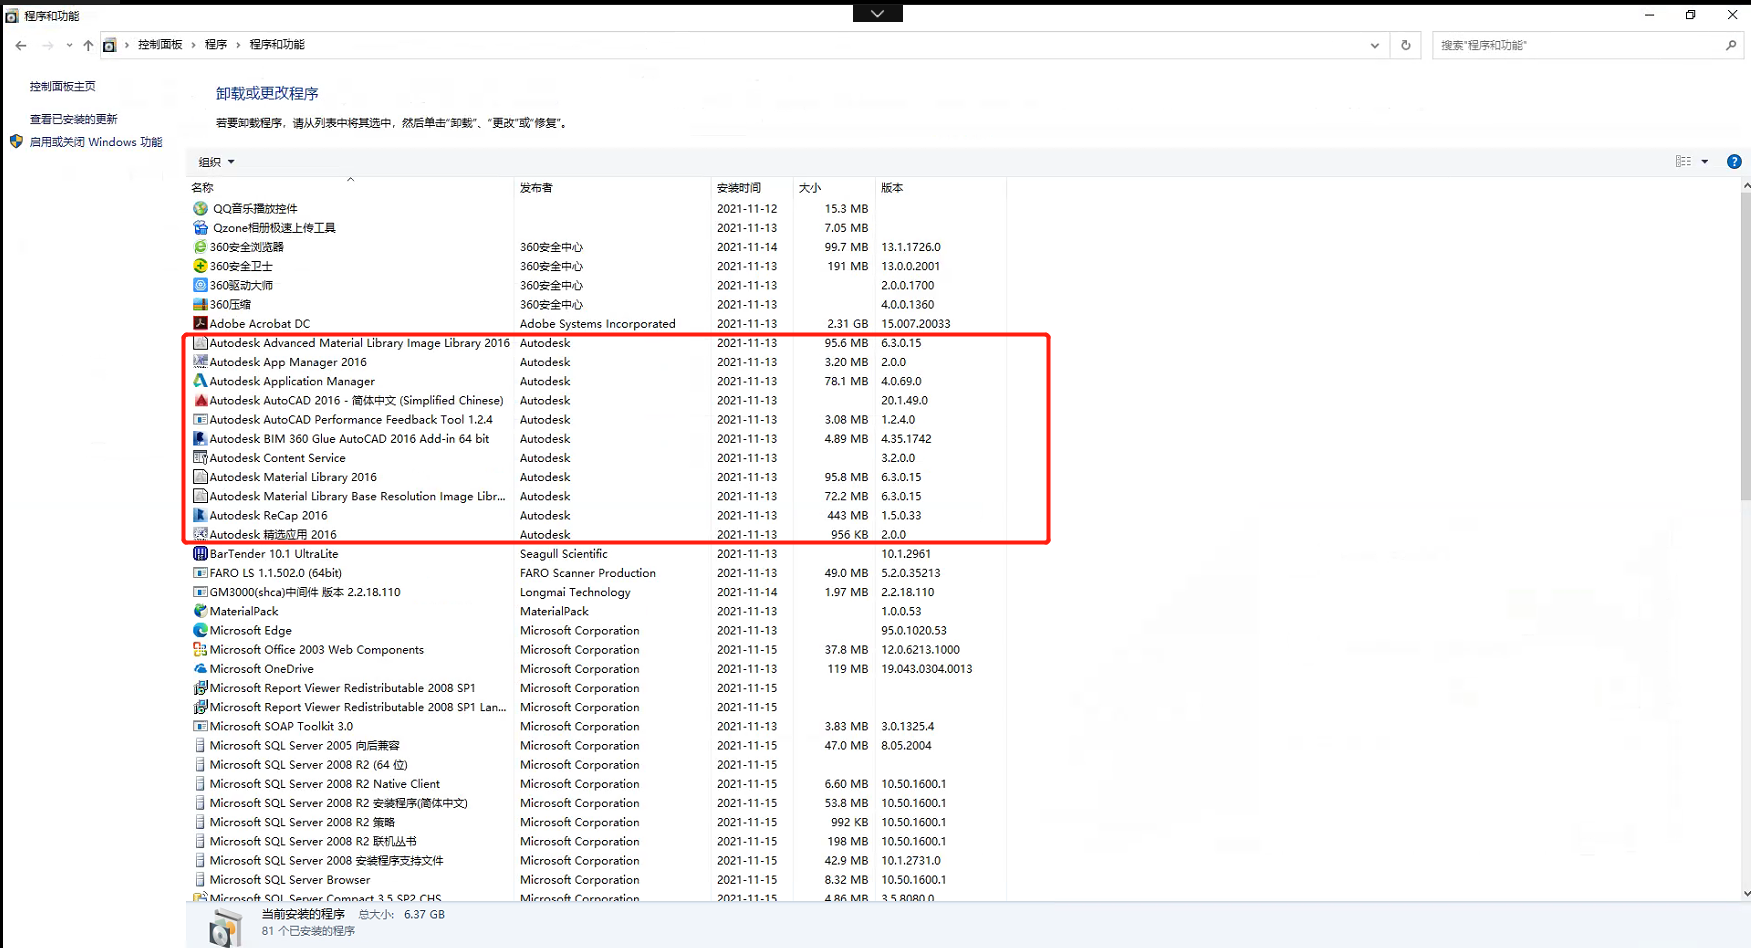Open the 控制面板主页 link
1751x948 pixels.
(63, 87)
